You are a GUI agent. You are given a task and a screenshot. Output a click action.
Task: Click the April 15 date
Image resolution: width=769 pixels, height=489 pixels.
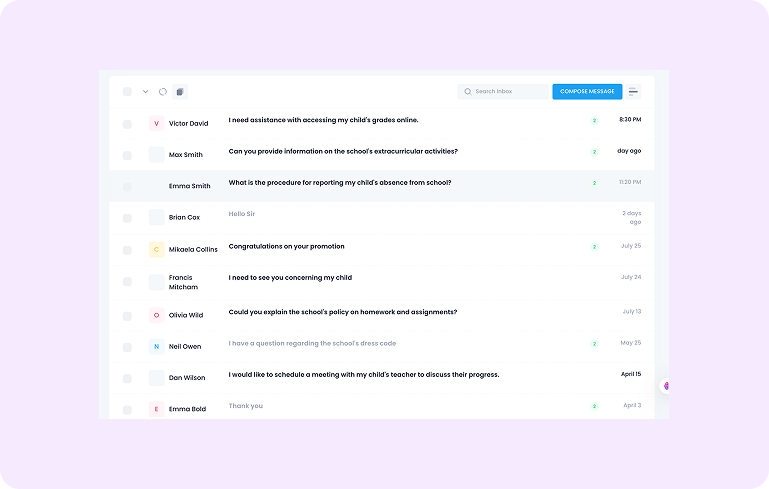(x=631, y=374)
